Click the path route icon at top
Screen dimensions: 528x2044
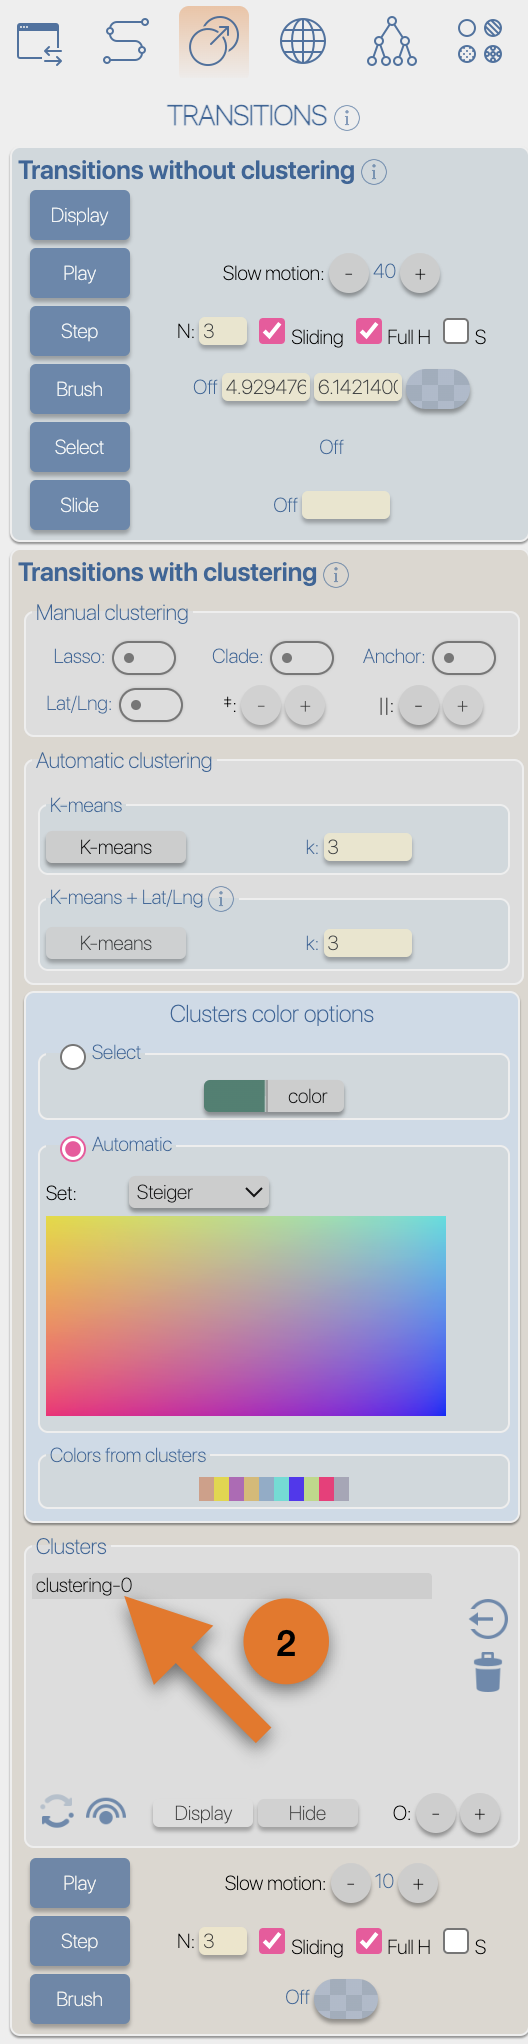126,42
